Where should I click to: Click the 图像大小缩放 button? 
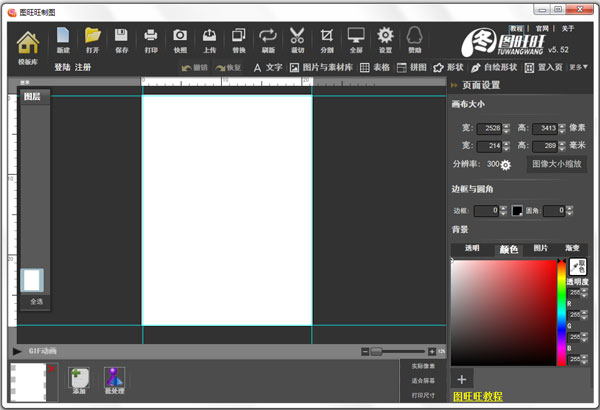pos(557,164)
